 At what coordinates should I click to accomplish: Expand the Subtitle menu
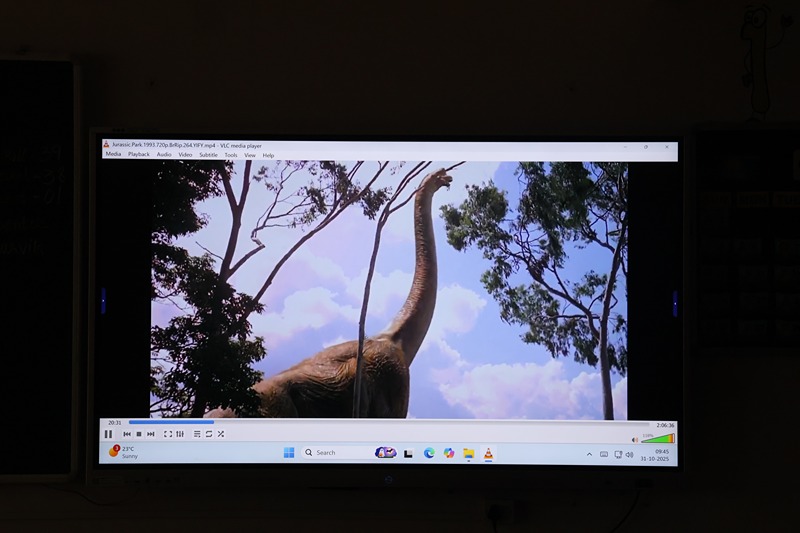click(x=208, y=155)
